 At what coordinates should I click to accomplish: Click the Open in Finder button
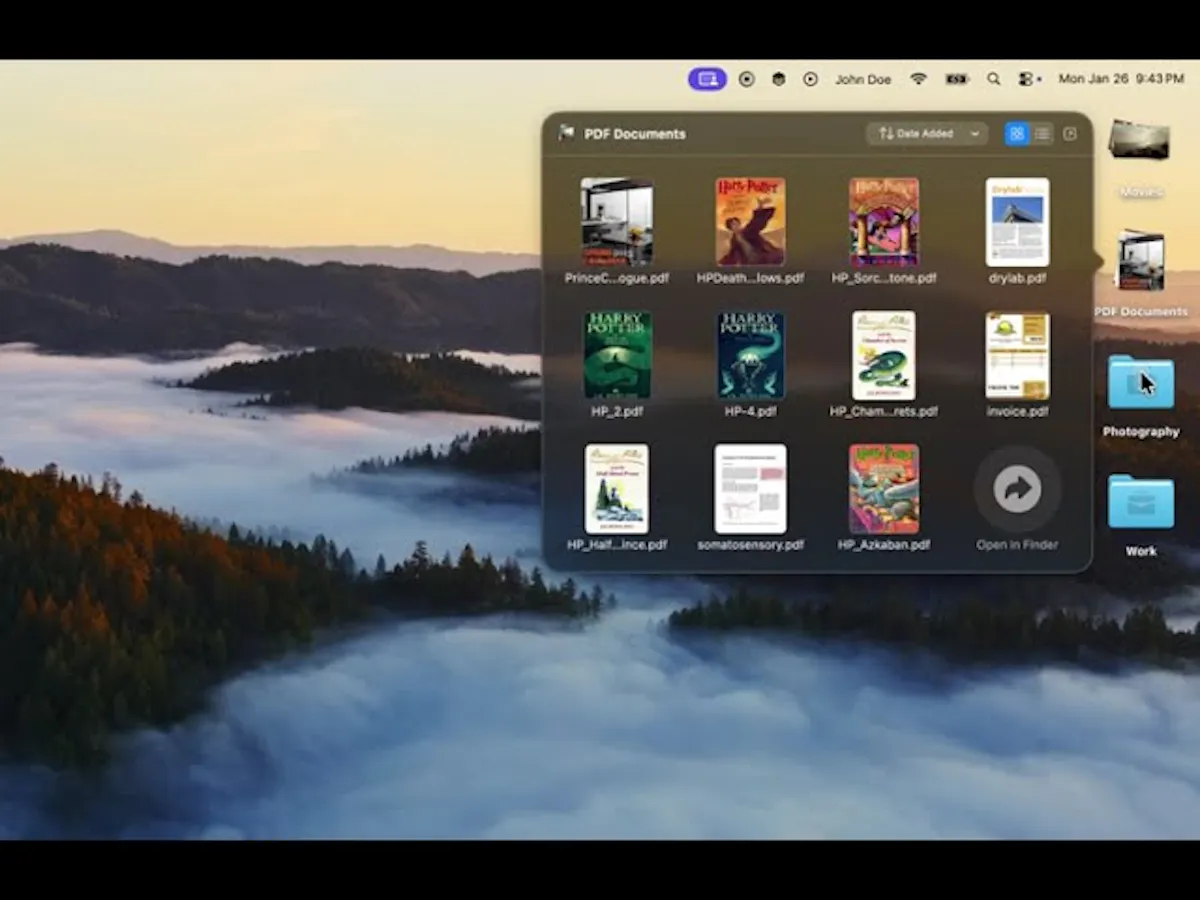pos(1017,489)
